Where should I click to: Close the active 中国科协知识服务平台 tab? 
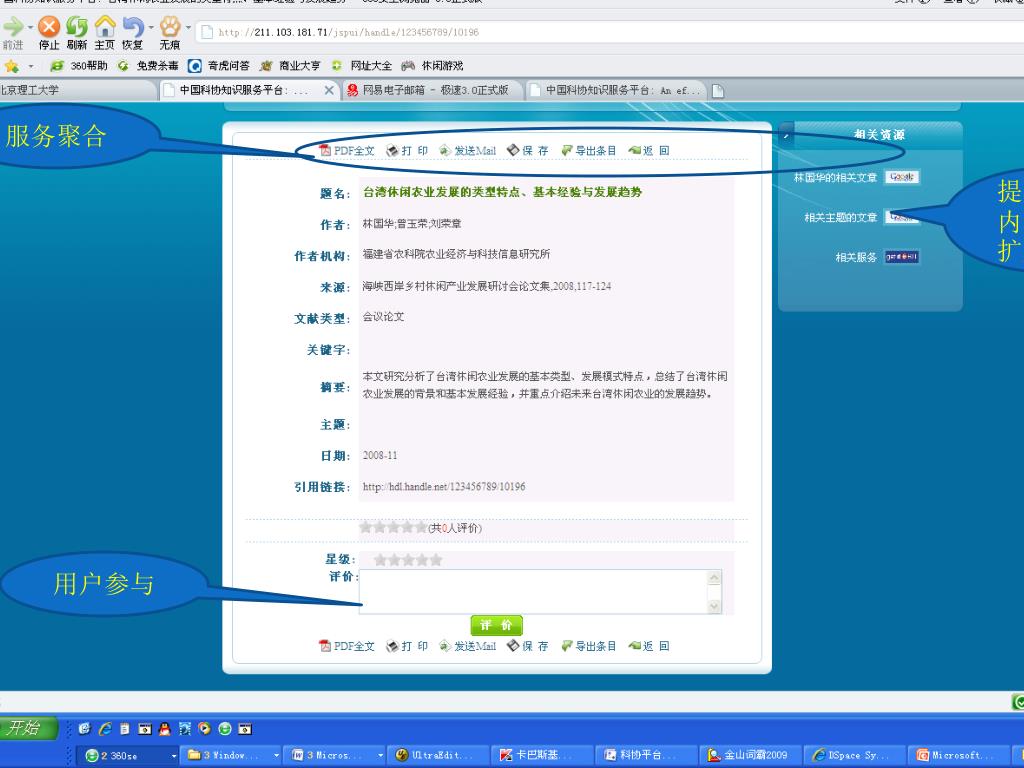(x=330, y=90)
